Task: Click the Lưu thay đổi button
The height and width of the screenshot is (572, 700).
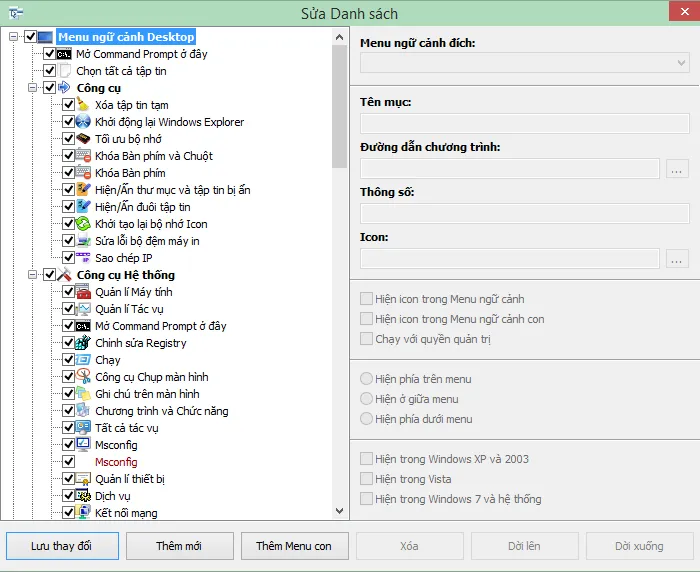Action: (x=62, y=546)
